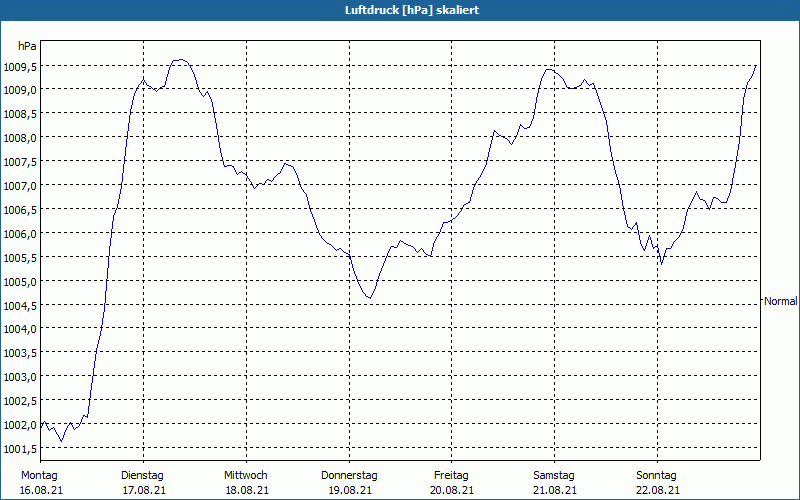Click the 1006,0 axis value
Image resolution: width=800 pixels, height=500 pixels.
(x=20, y=234)
